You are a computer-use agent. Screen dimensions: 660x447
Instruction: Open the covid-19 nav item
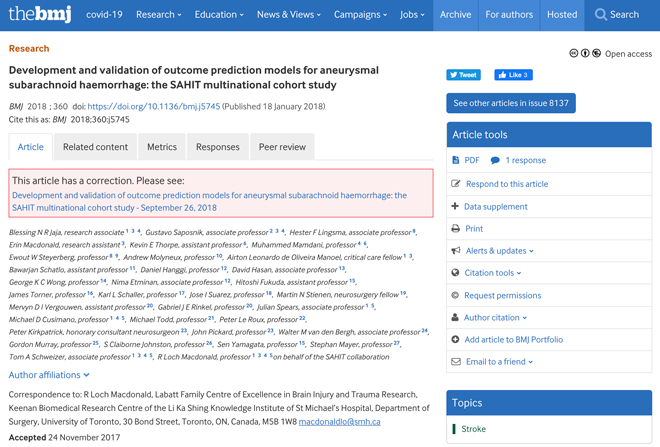coord(104,15)
